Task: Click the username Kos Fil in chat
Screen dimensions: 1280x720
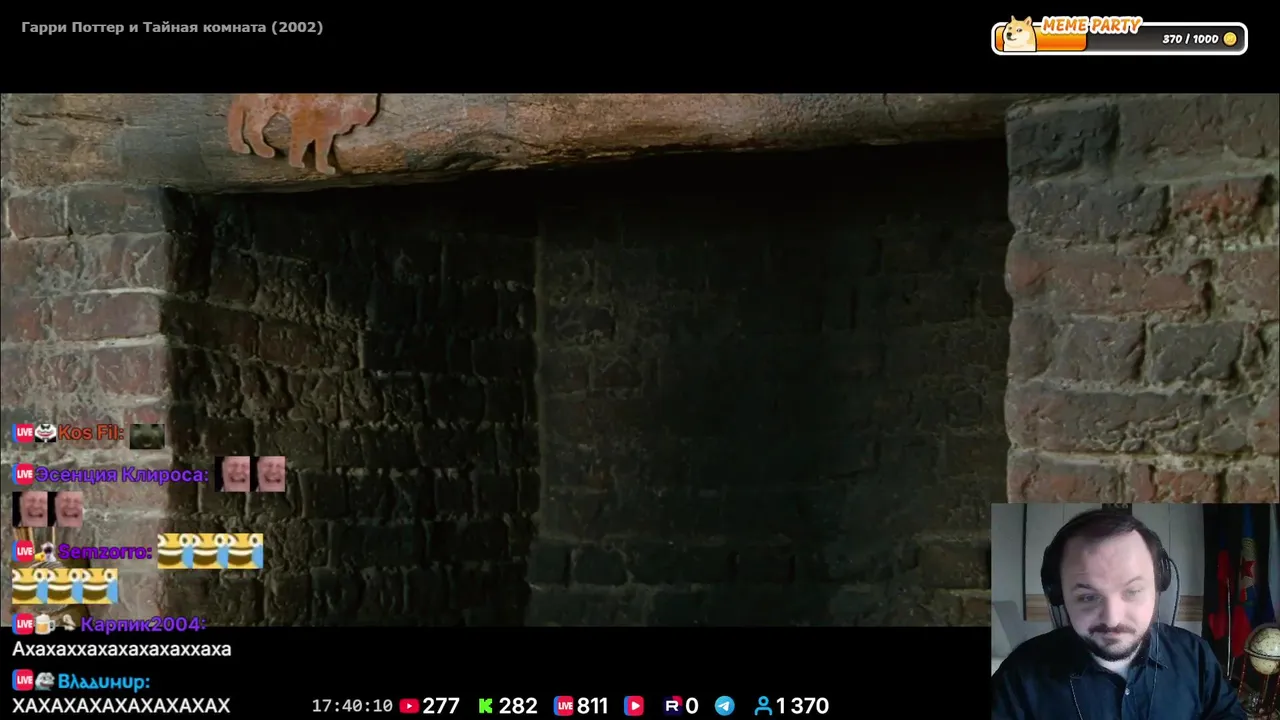Action: pos(91,433)
